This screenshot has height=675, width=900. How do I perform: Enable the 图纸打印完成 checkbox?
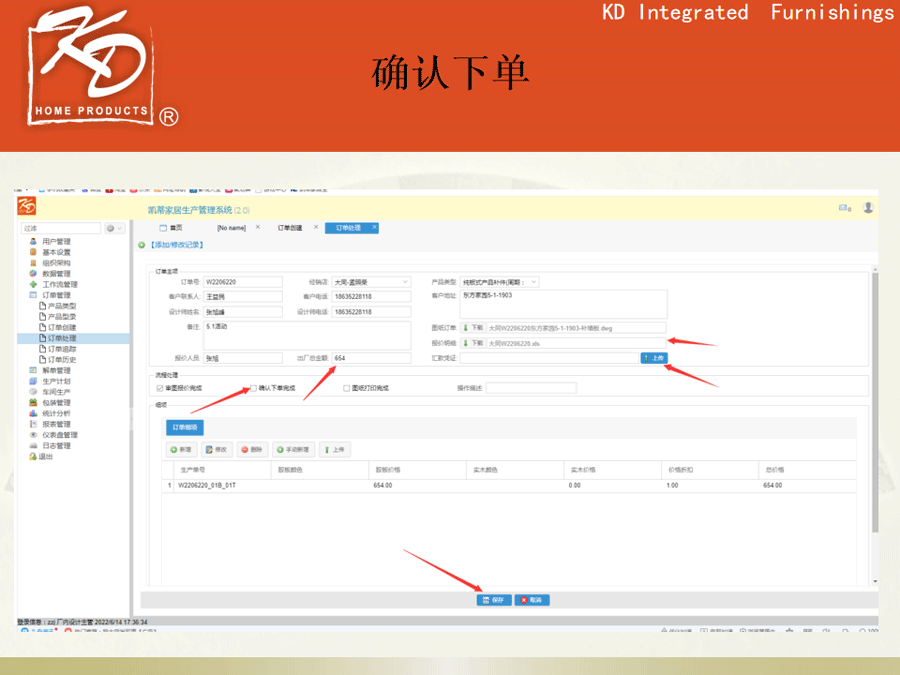click(346, 388)
